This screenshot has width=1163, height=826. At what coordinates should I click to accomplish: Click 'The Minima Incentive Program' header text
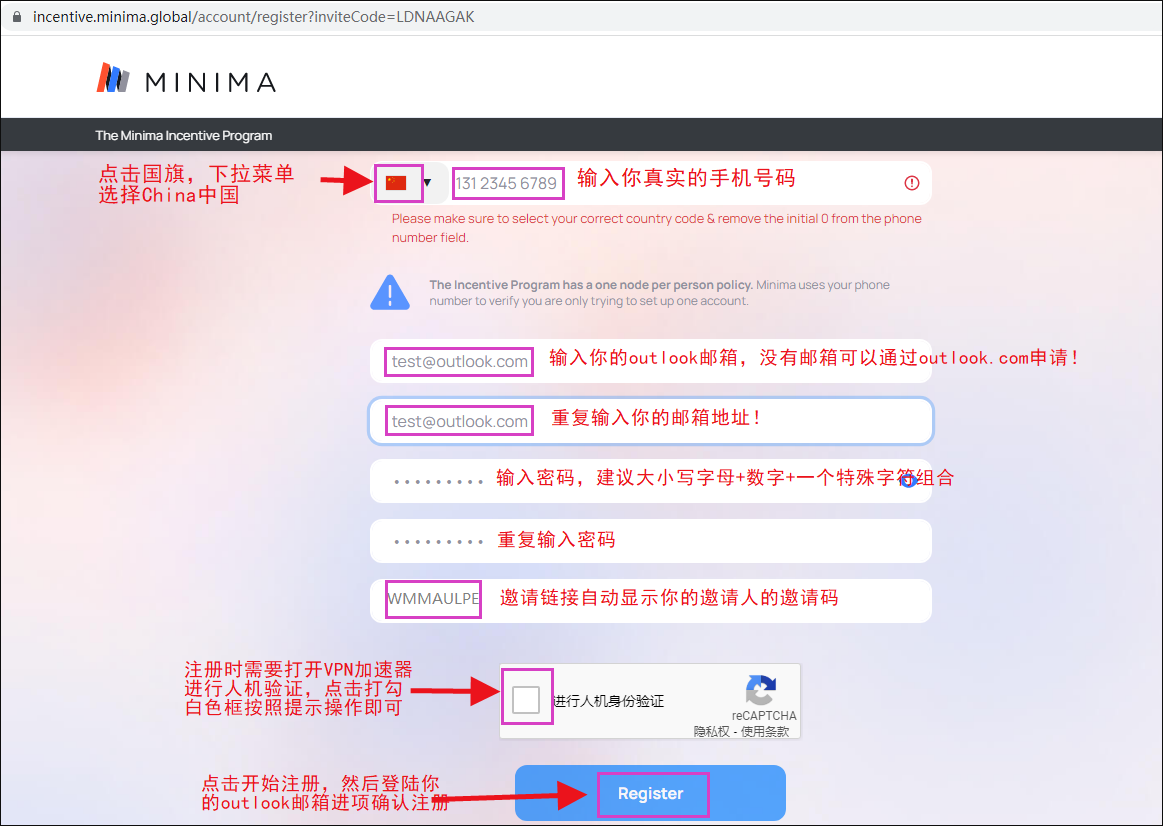[x=183, y=135]
